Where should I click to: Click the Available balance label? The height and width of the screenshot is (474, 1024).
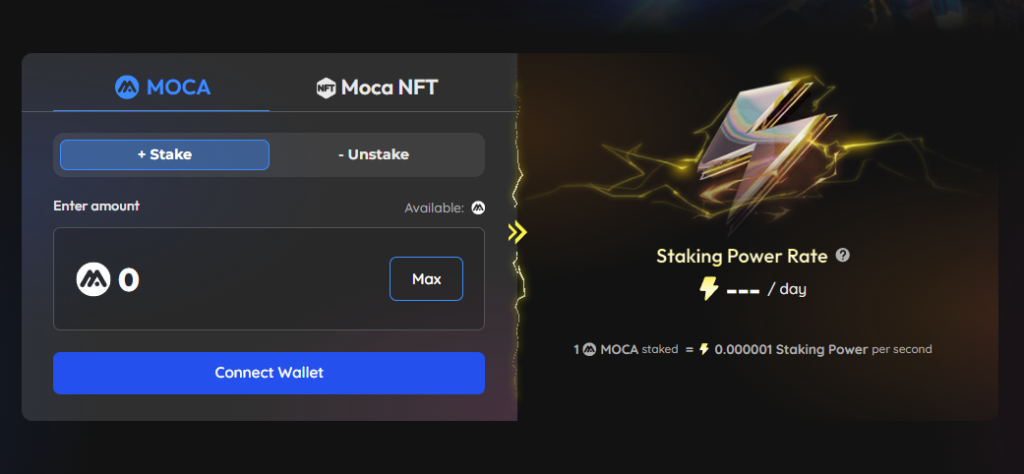tap(434, 208)
